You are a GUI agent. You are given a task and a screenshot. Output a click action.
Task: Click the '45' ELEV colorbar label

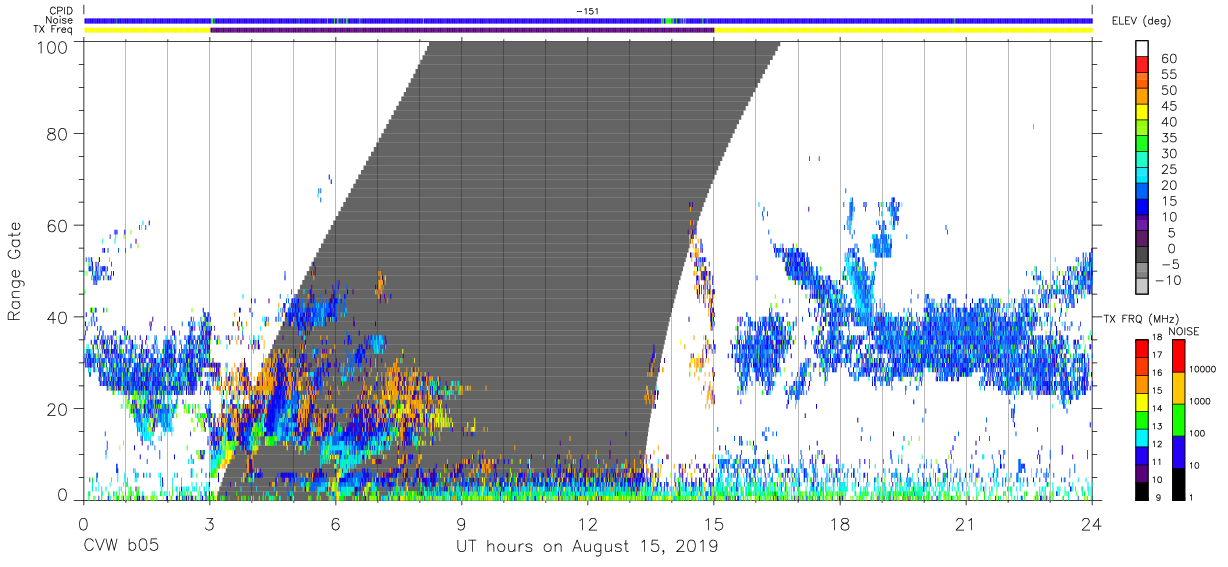[1168, 107]
